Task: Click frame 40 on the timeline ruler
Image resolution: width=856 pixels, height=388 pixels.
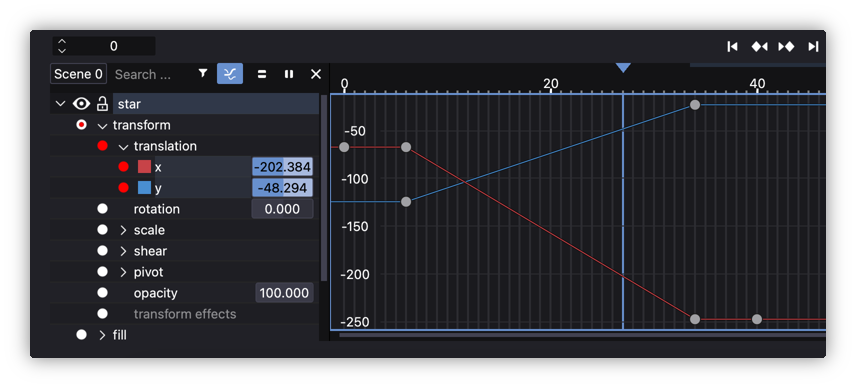Action: [x=757, y=83]
